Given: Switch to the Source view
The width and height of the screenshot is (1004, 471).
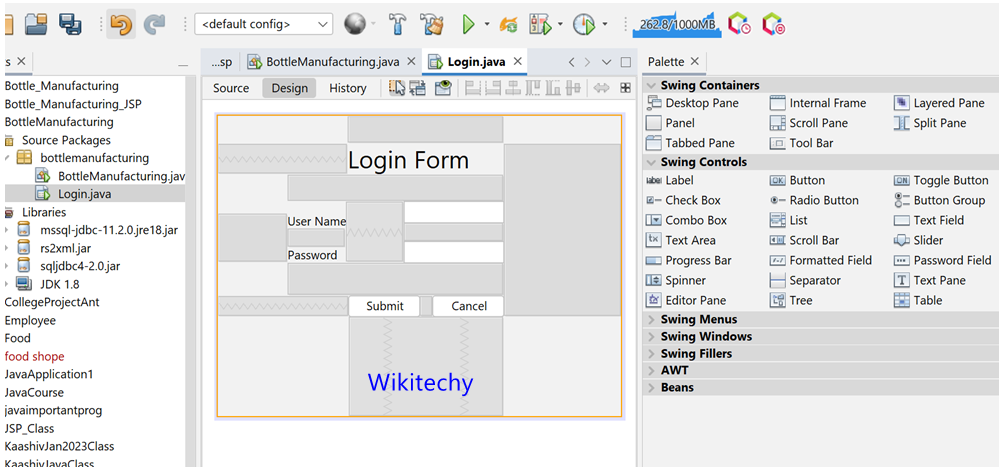Looking at the screenshot, I should point(231,88).
